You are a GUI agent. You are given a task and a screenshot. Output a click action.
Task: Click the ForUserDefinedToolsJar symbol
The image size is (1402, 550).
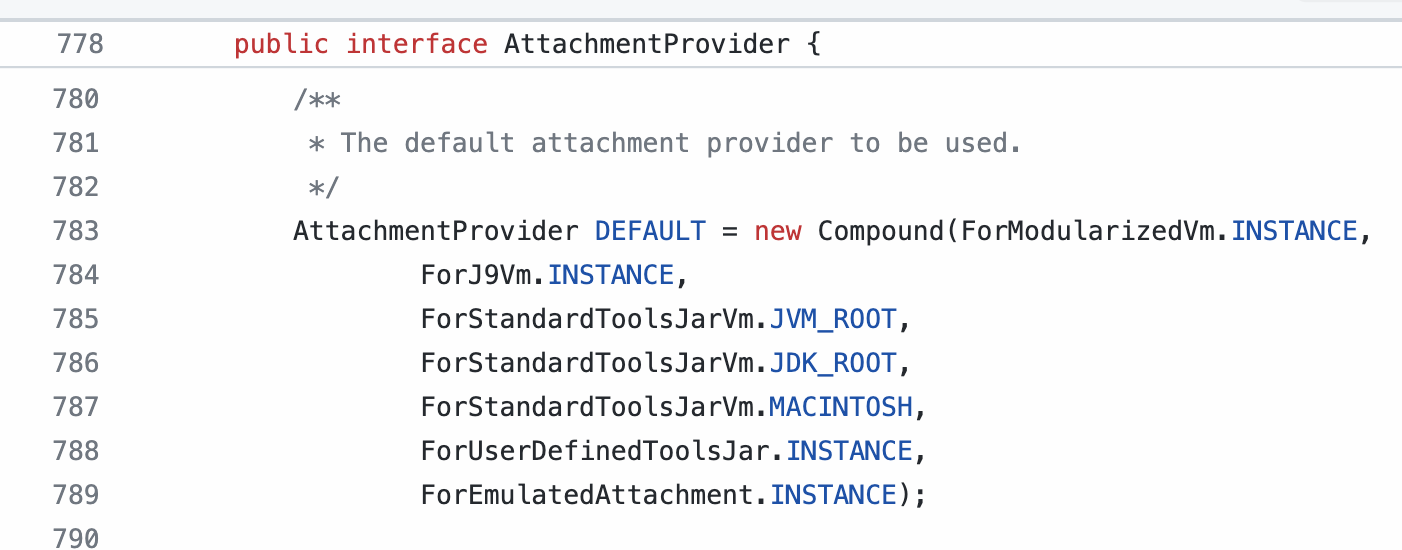[596, 451]
